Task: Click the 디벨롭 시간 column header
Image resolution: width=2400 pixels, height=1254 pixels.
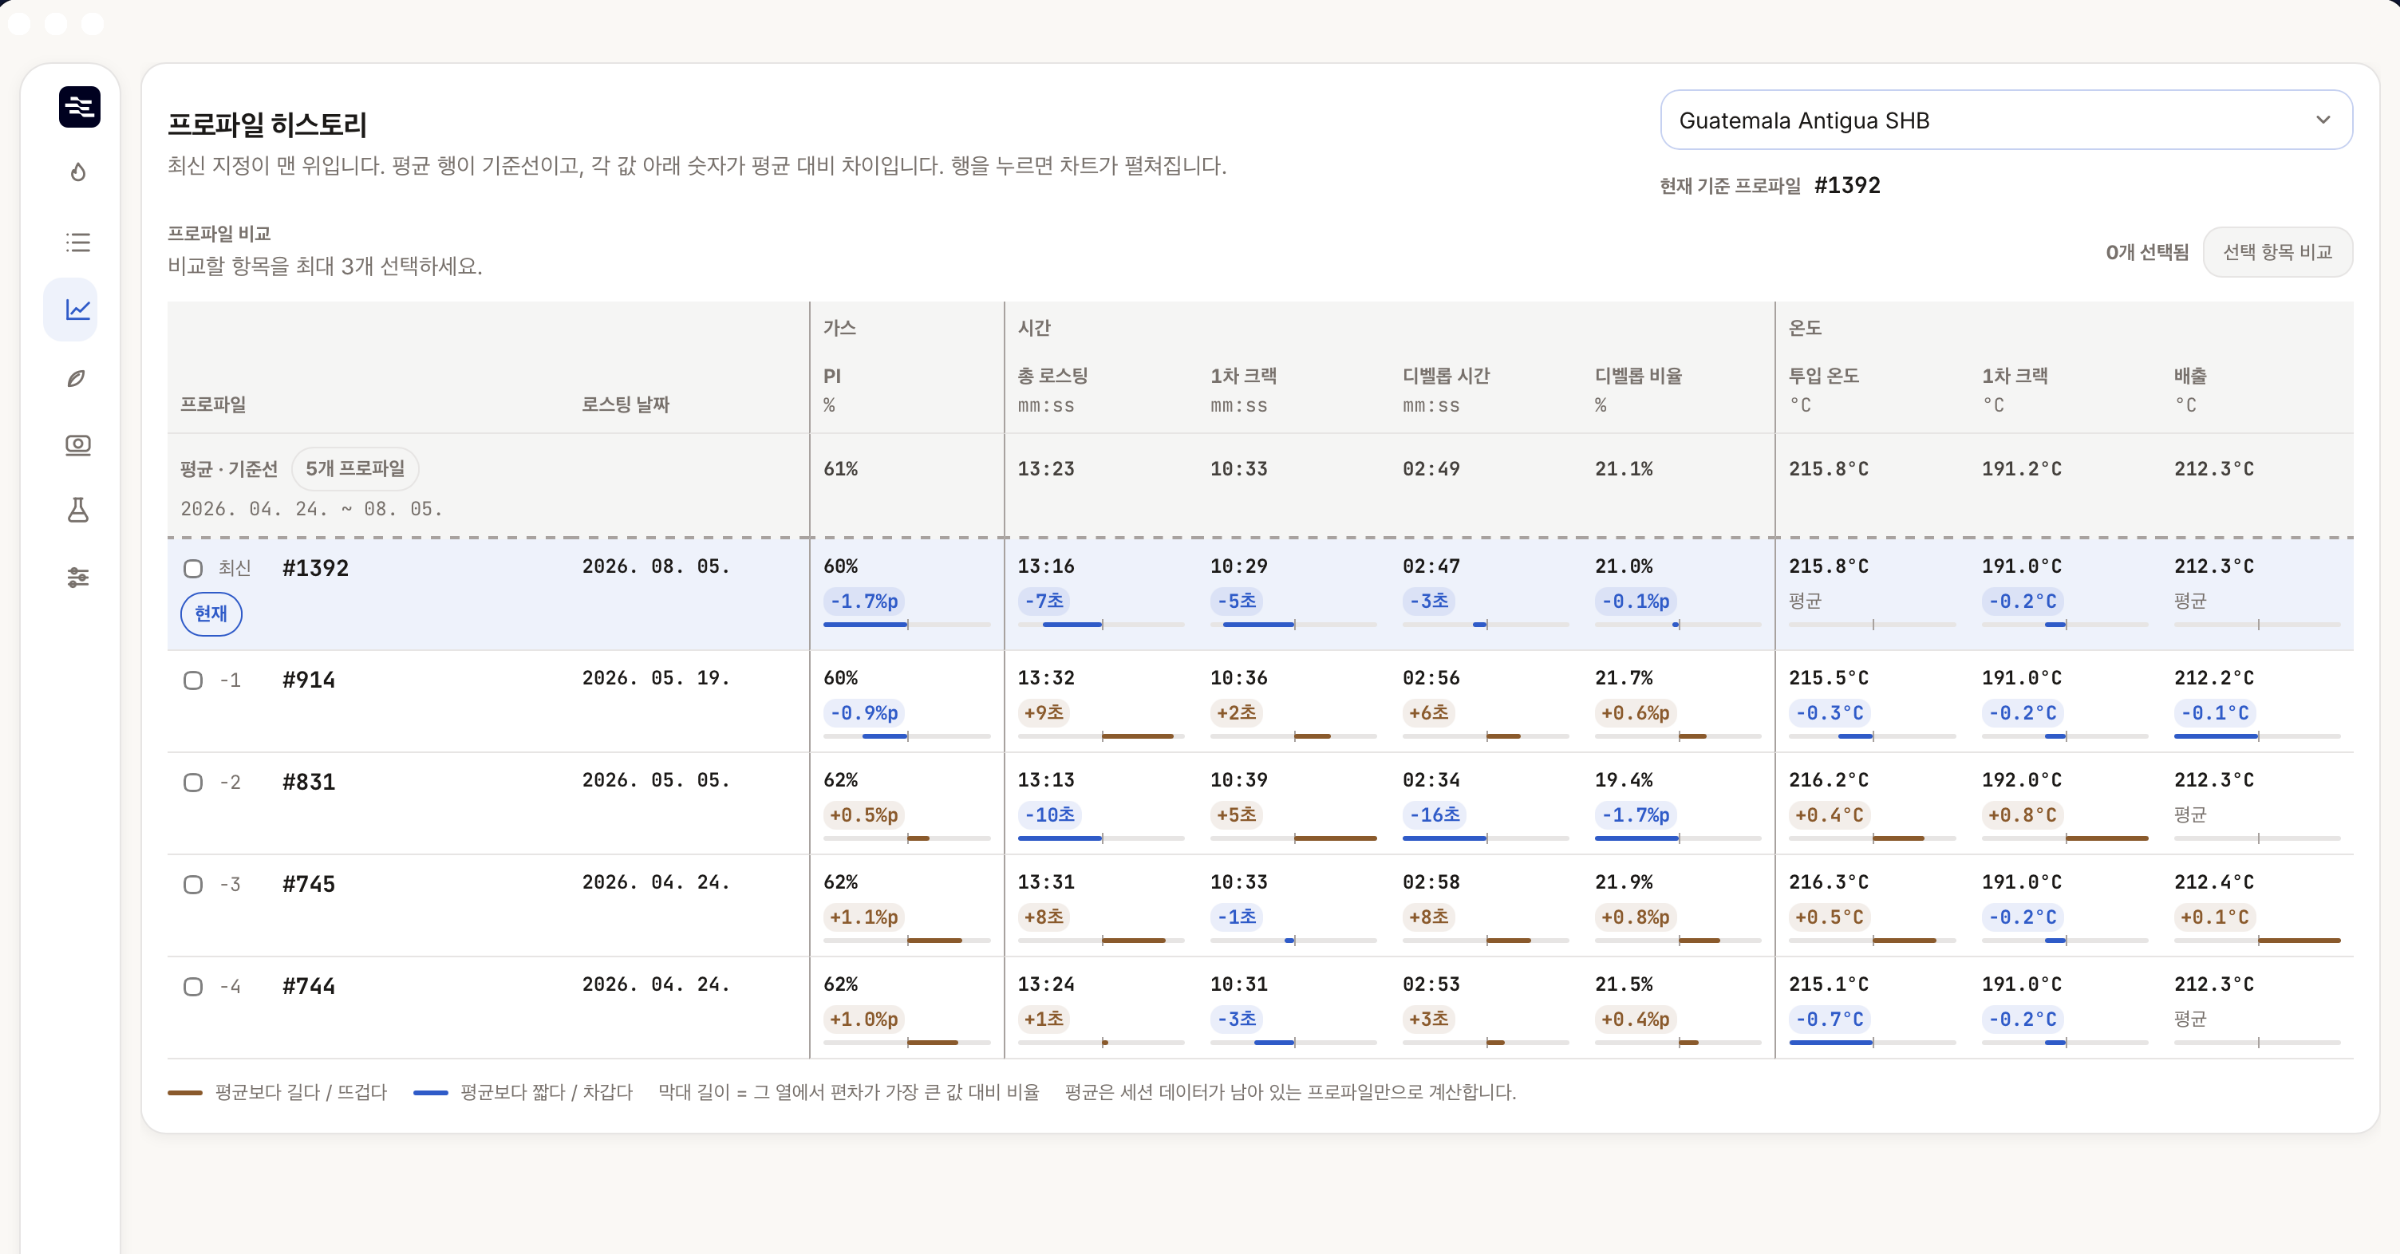Action: tap(1446, 376)
